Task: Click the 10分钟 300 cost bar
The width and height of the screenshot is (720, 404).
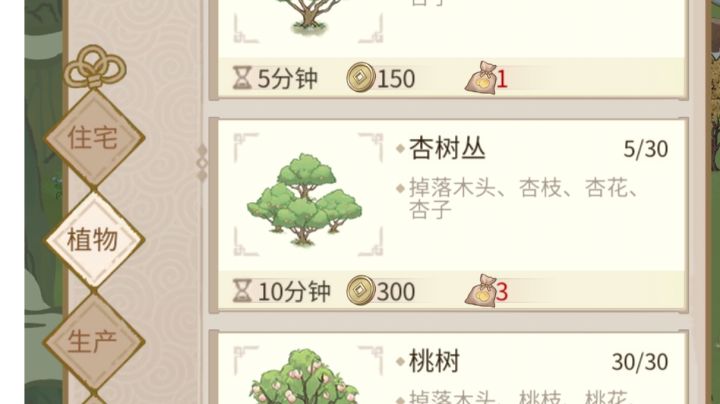Action: pos(451,291)
